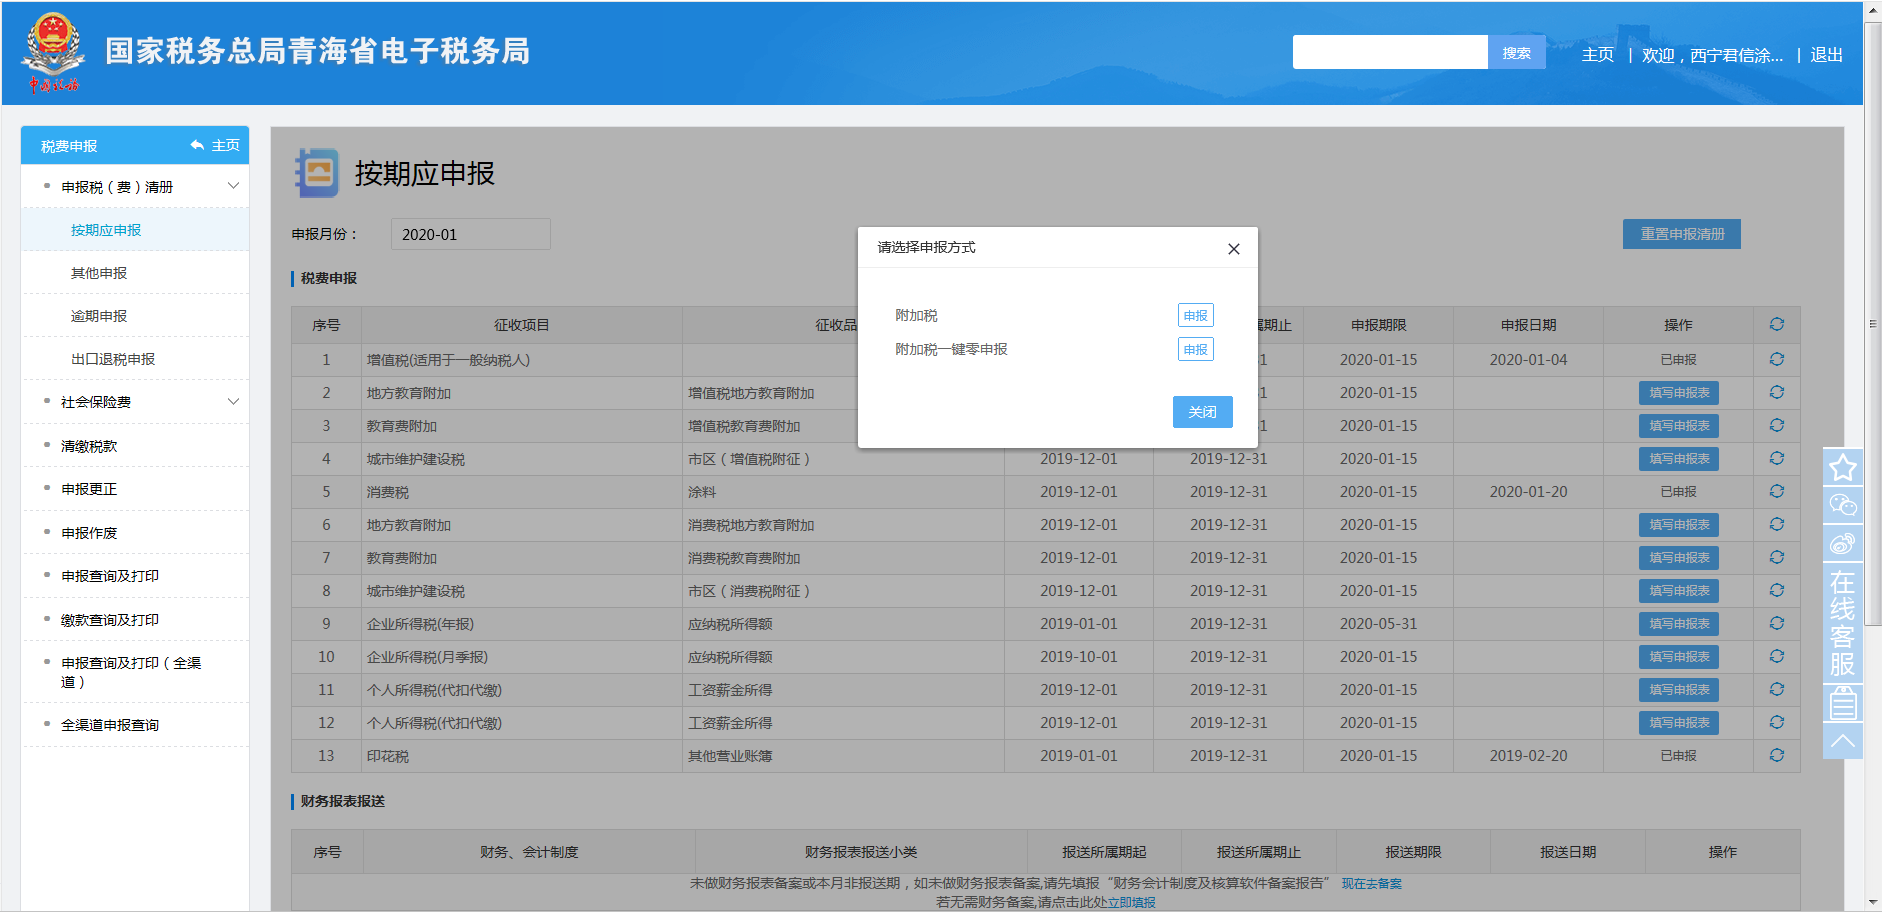1882x913 pixels.
Task: Click the star favorite icon in floating sidebar
Action: point(1842,467)
